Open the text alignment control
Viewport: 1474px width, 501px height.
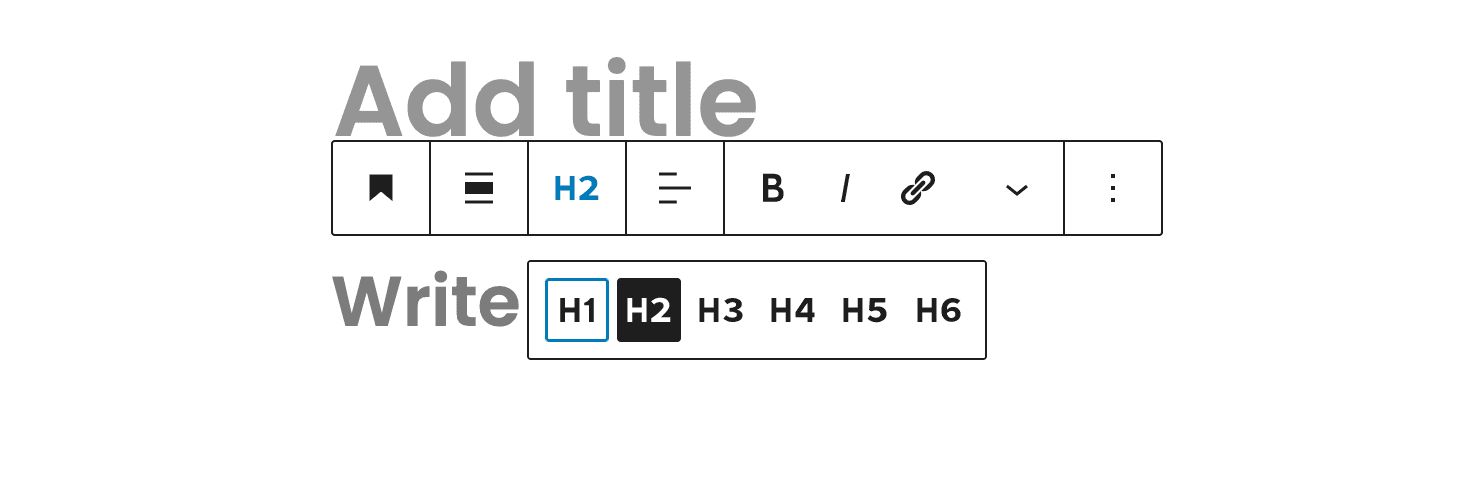click(675, 188)
